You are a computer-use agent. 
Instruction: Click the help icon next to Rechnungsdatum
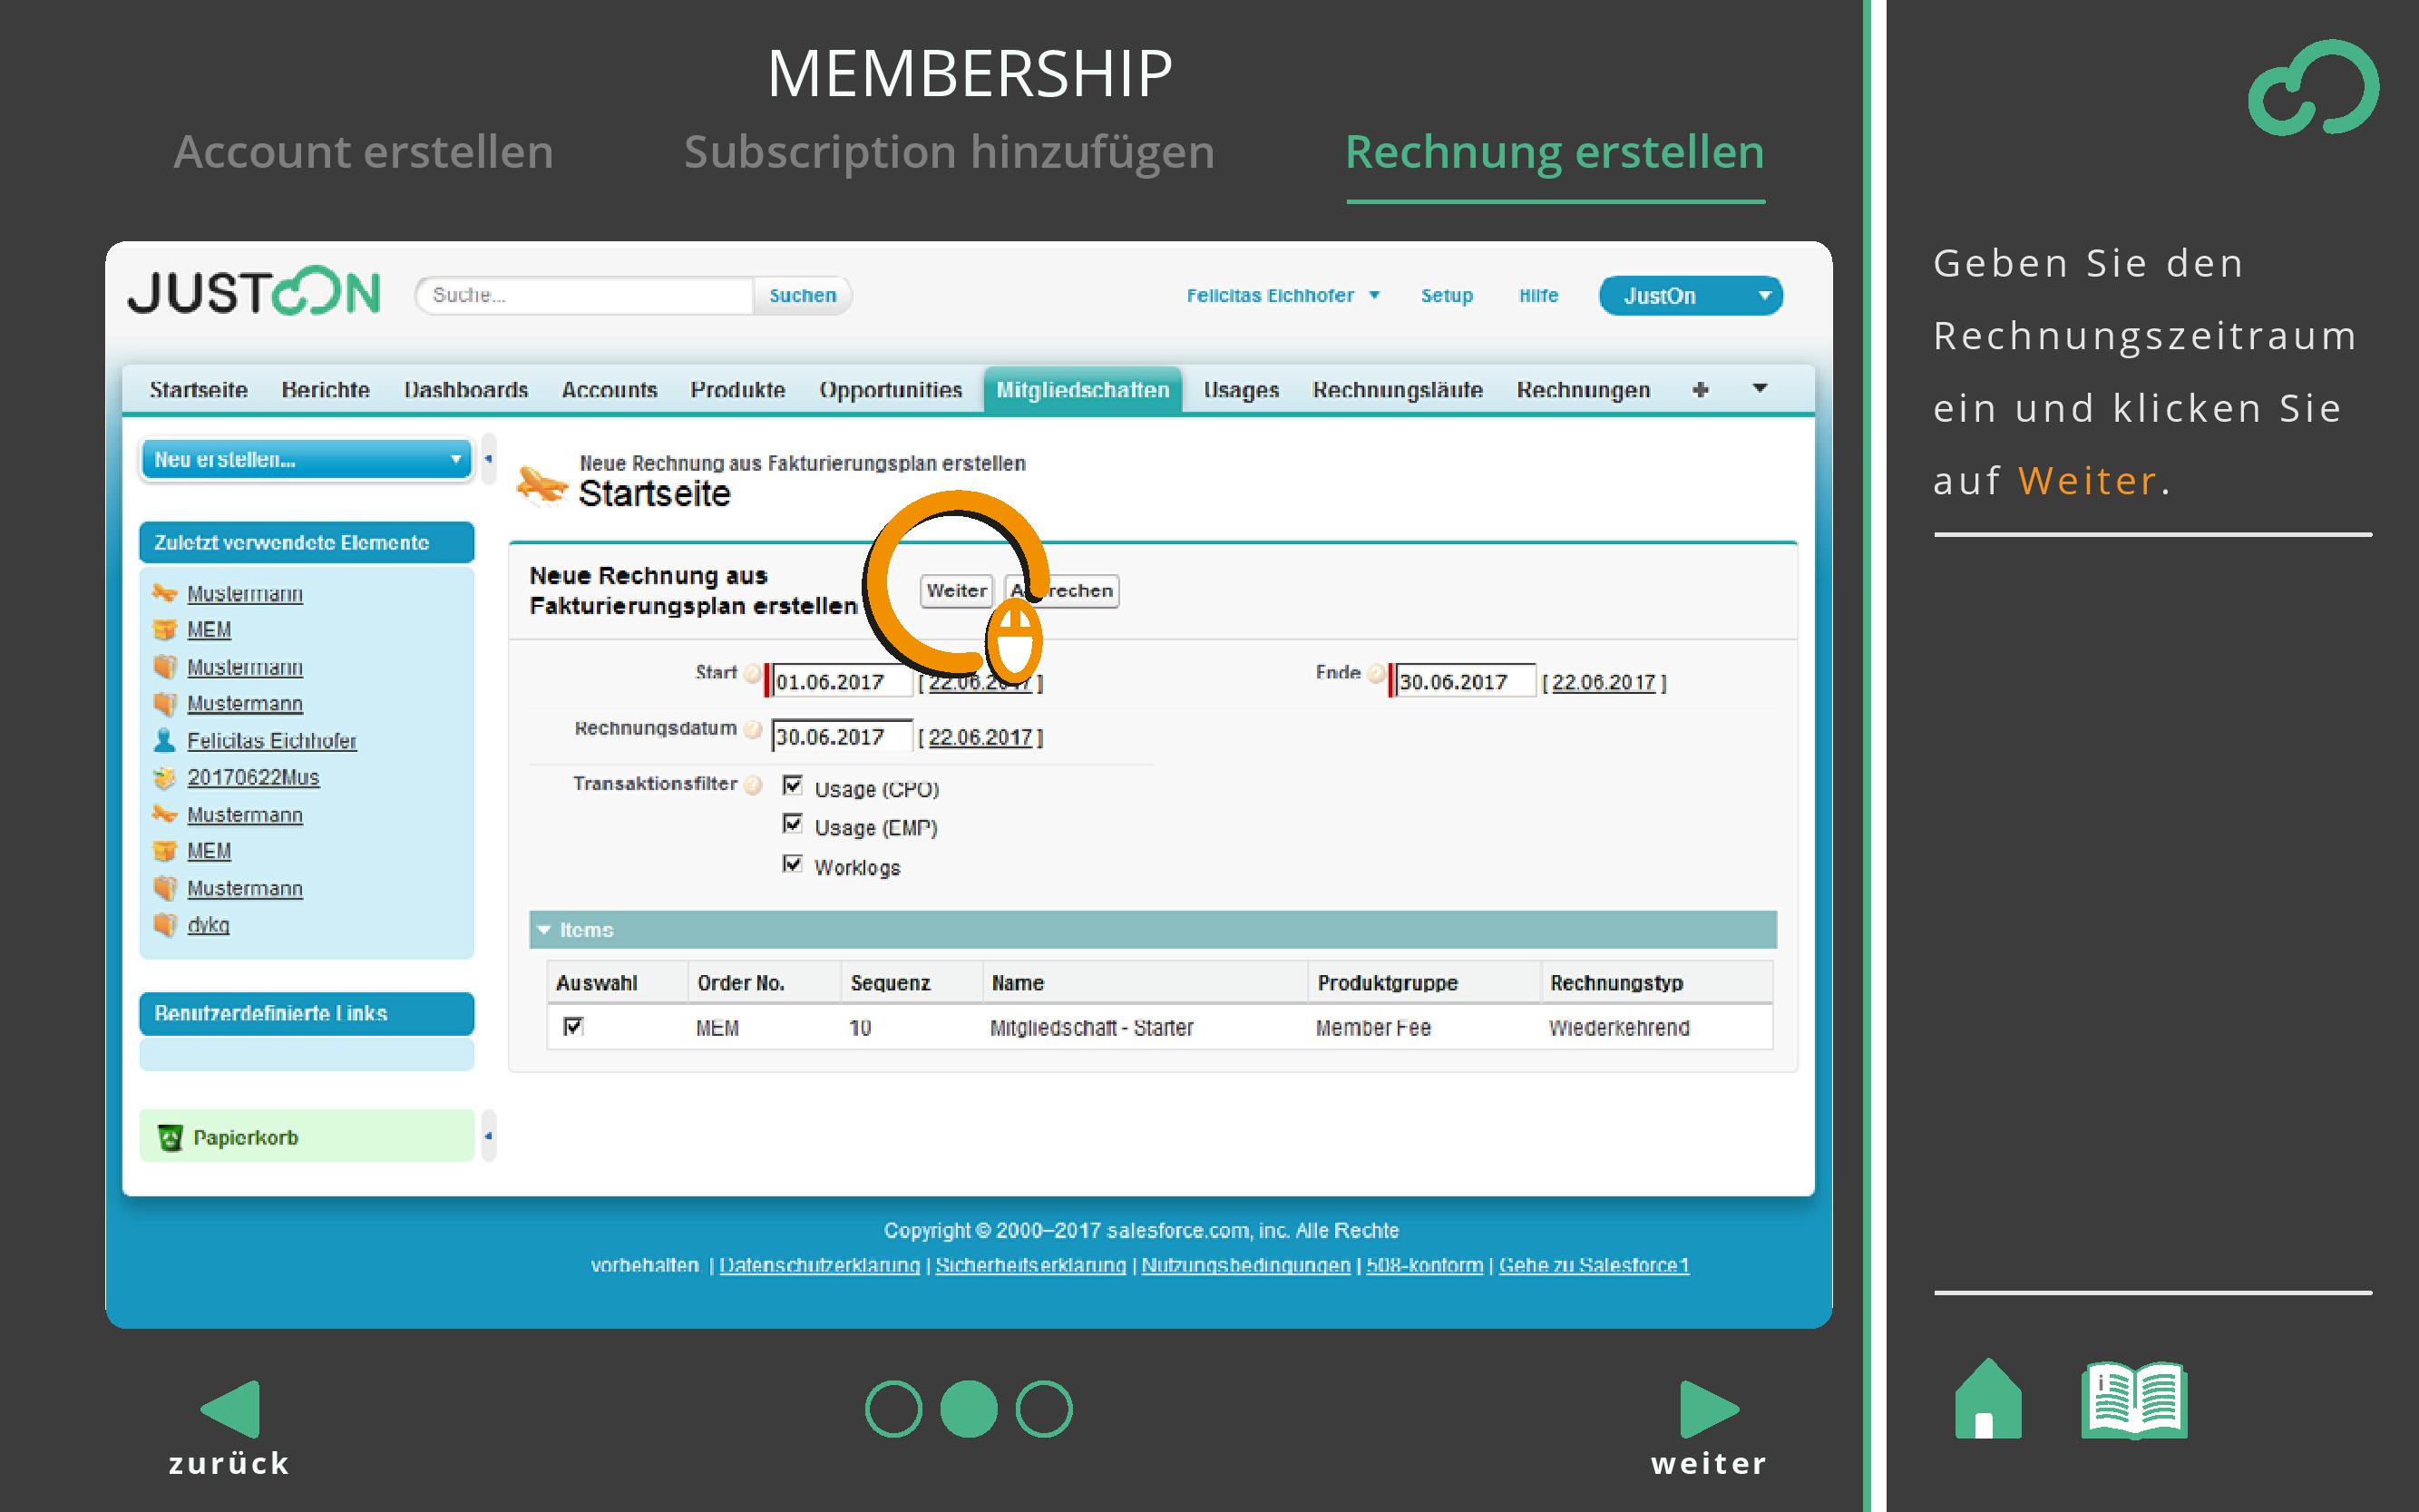pos(753,730)
